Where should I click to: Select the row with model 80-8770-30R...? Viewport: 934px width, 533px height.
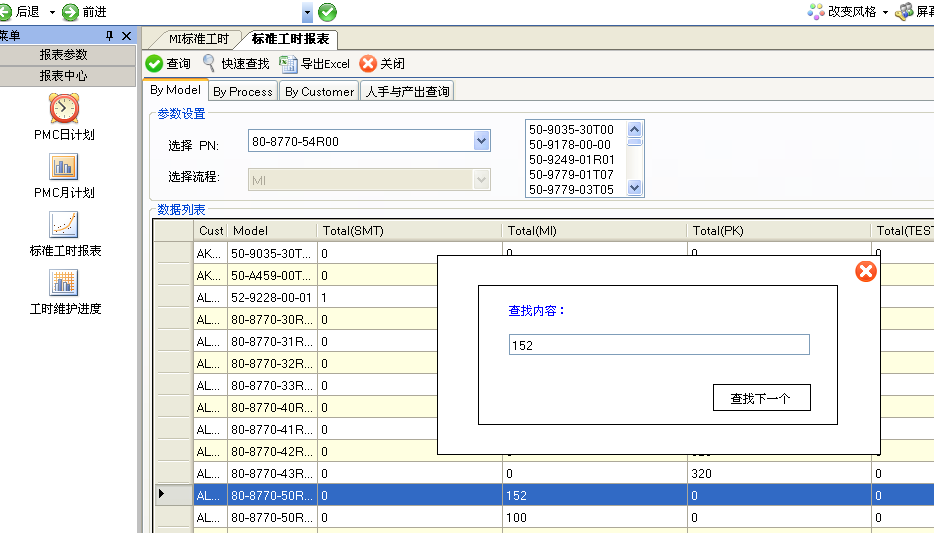(x=272, y=319)
